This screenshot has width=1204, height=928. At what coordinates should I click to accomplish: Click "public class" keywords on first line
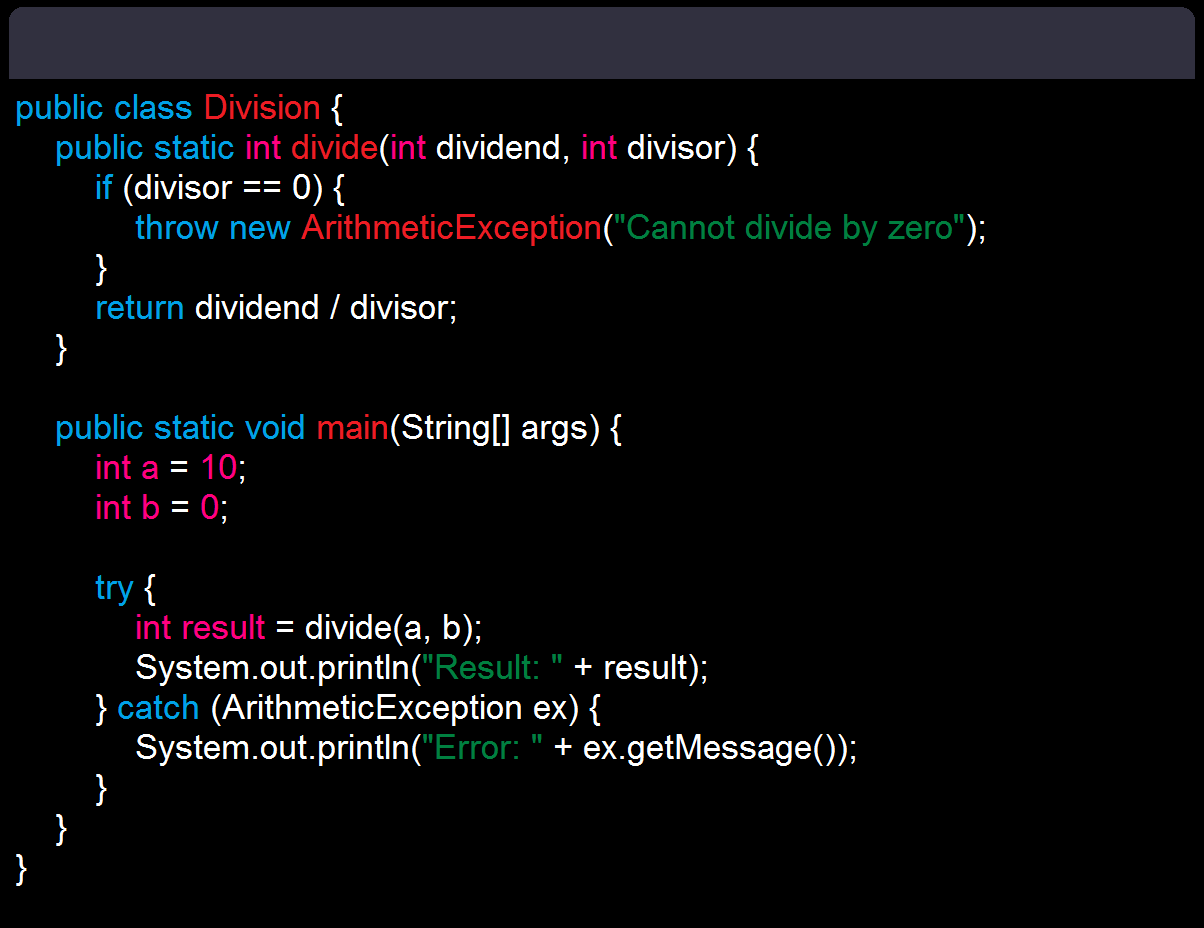(x=104, y=108)
